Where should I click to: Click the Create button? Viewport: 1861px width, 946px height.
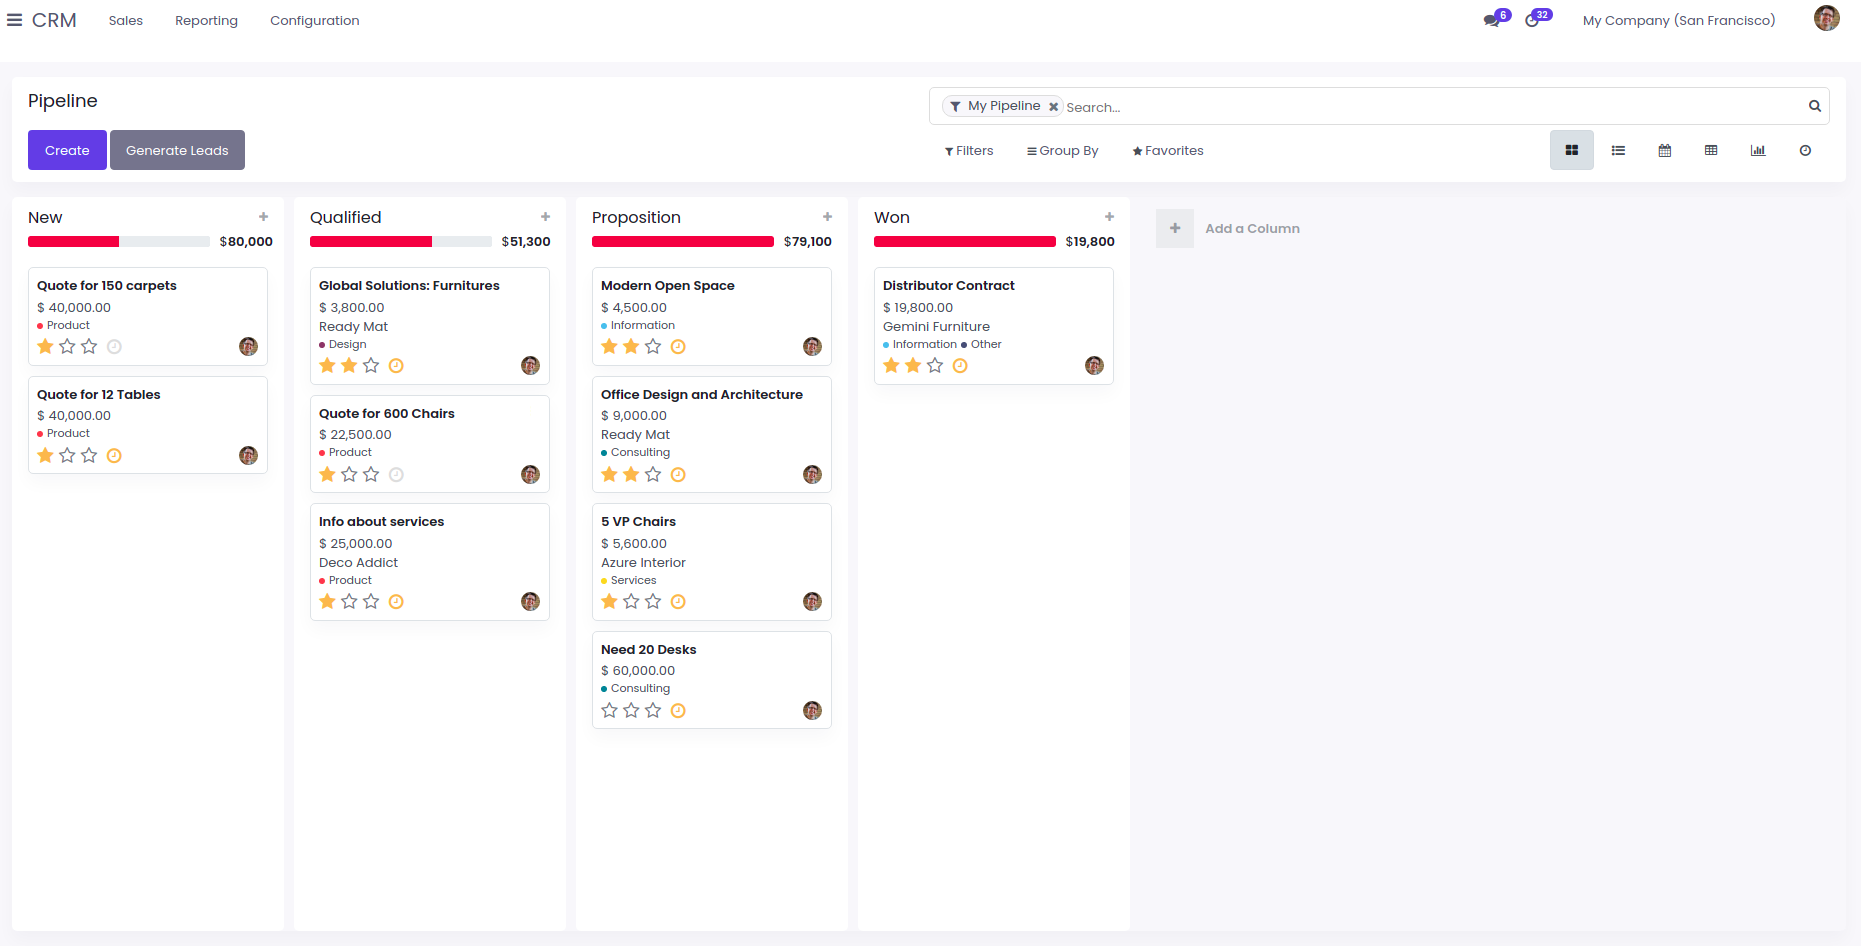(67, 150)
